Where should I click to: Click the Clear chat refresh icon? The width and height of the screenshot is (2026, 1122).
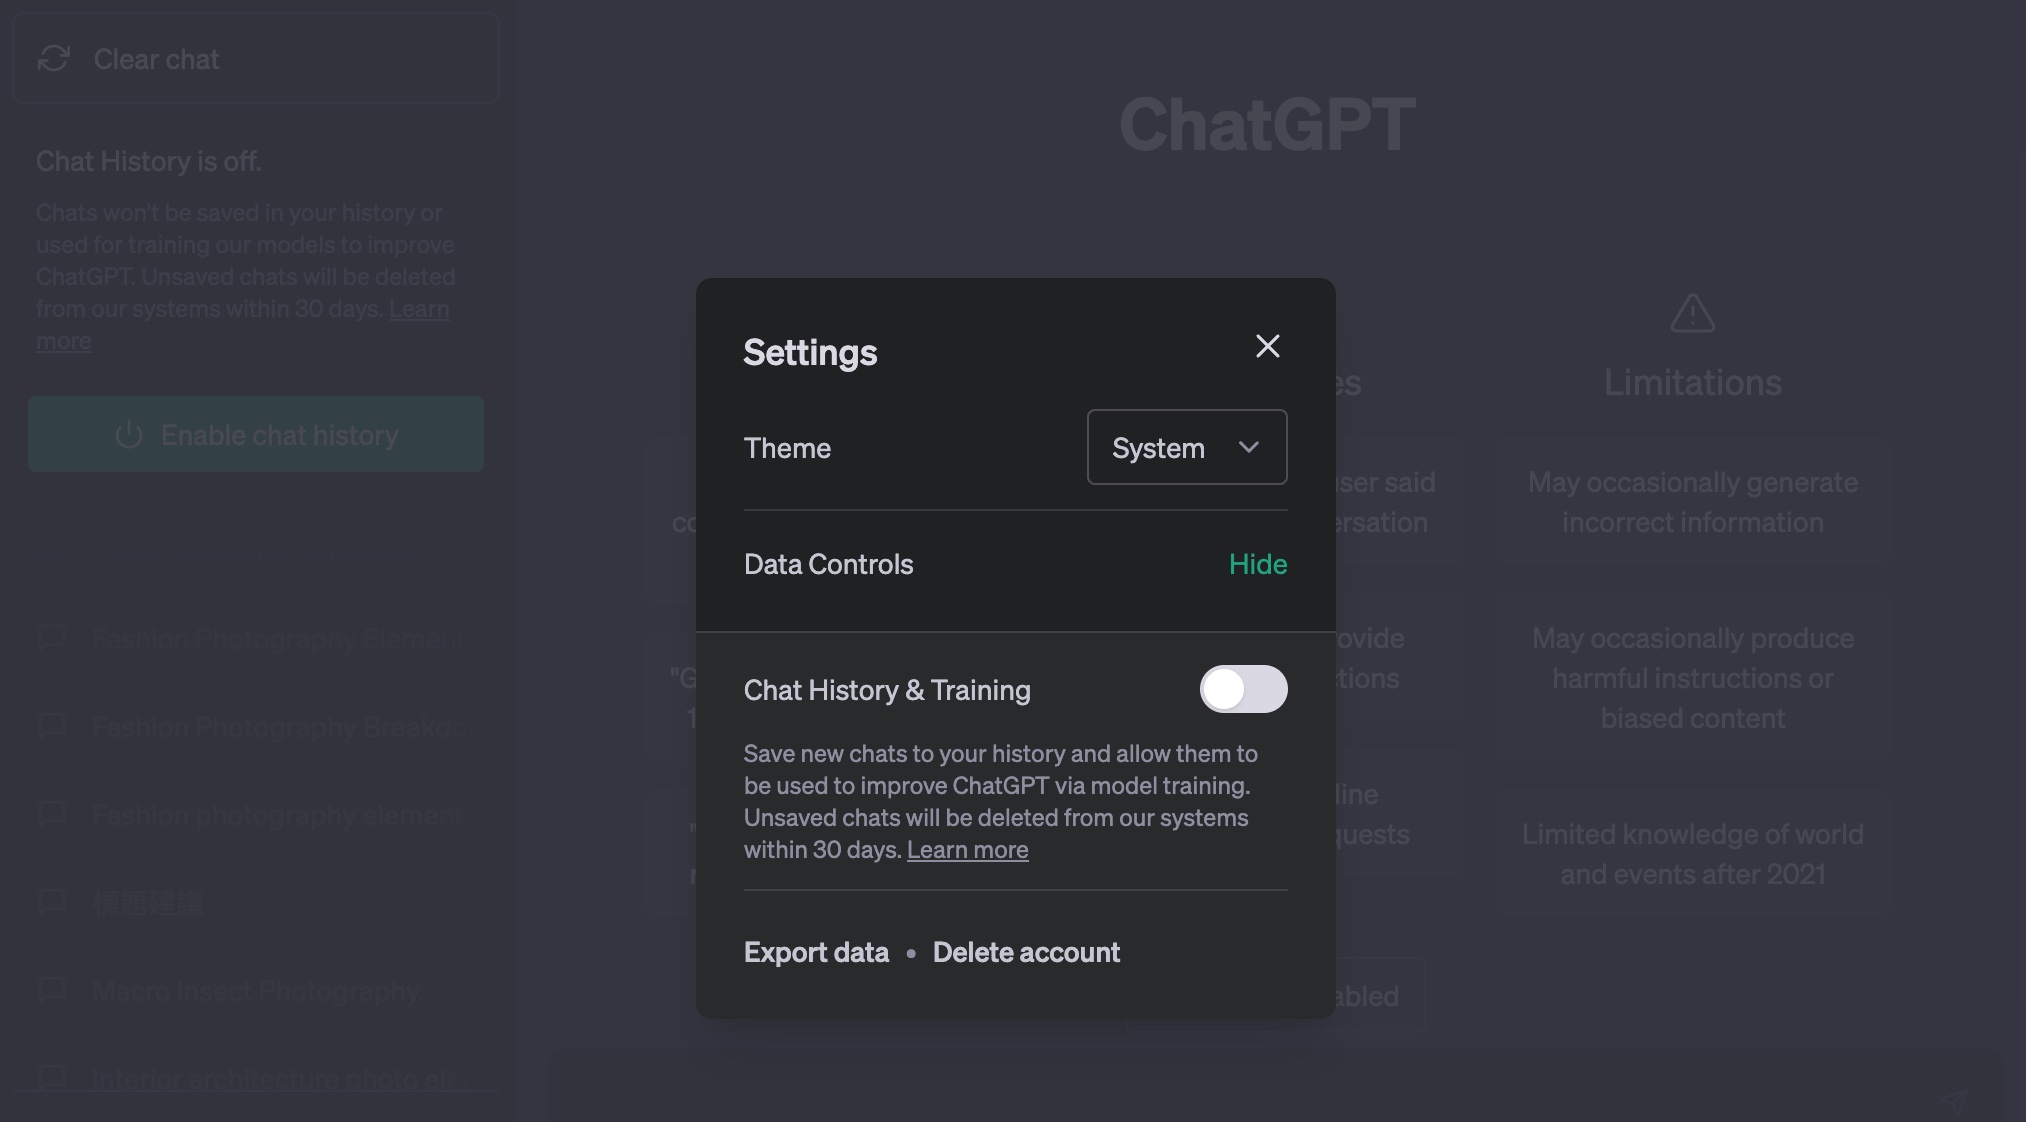coord(54,59)
